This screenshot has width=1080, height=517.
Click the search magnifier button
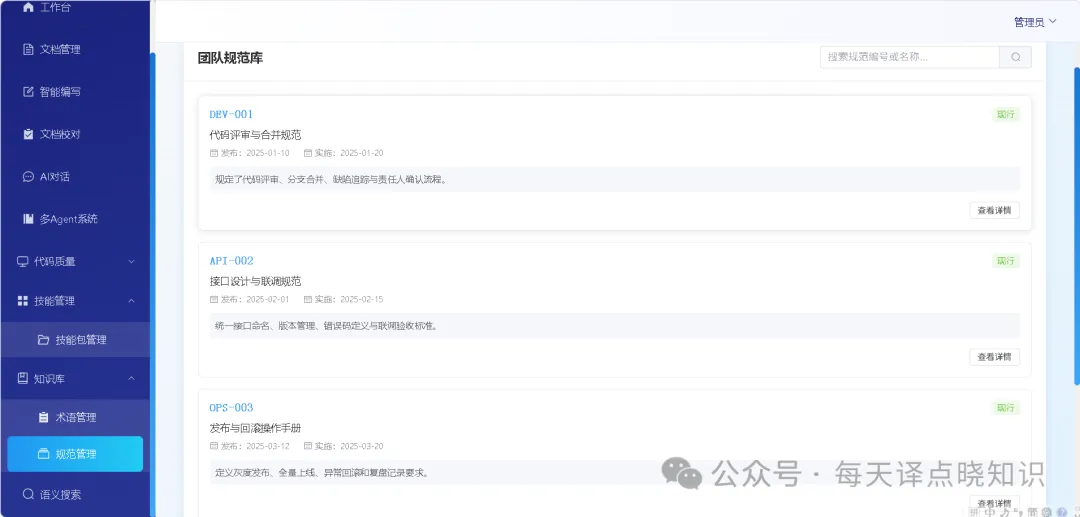click(1015, 57)
